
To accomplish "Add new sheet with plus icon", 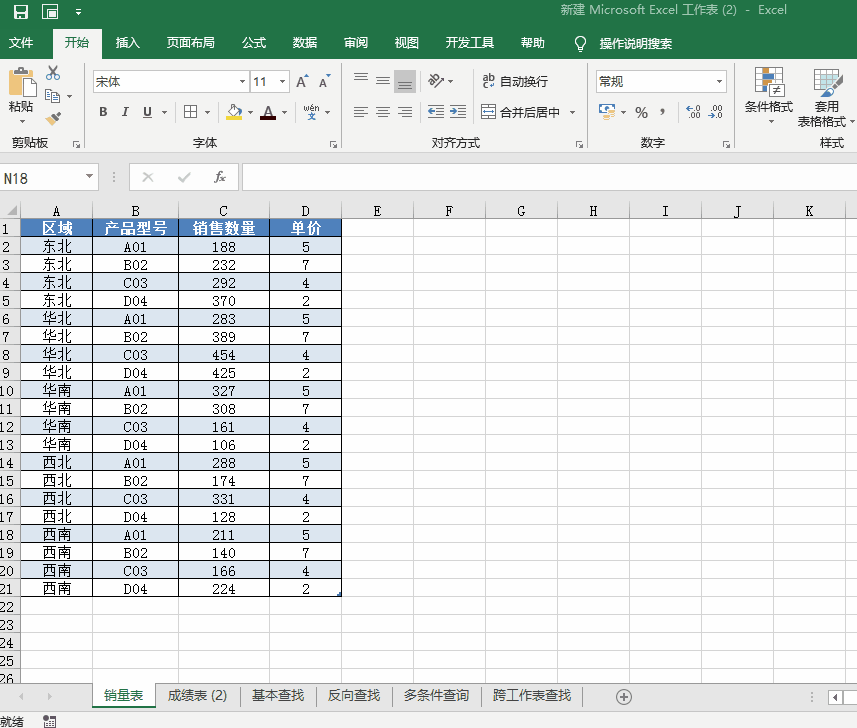I will click(624, 696).
